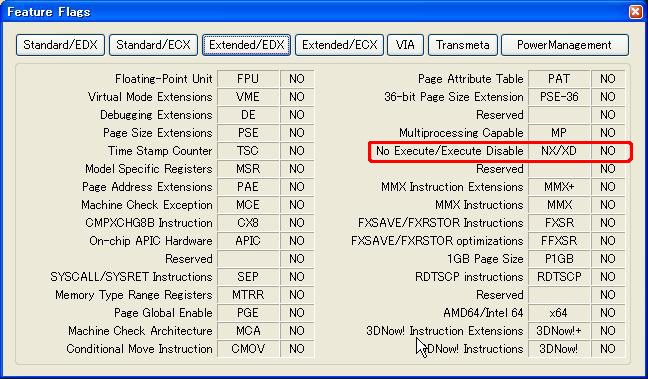Select the 3DNow!+ abbreviation cell
Image resolution: width=648 pixels, height=379 pixels.
(559, 331)
